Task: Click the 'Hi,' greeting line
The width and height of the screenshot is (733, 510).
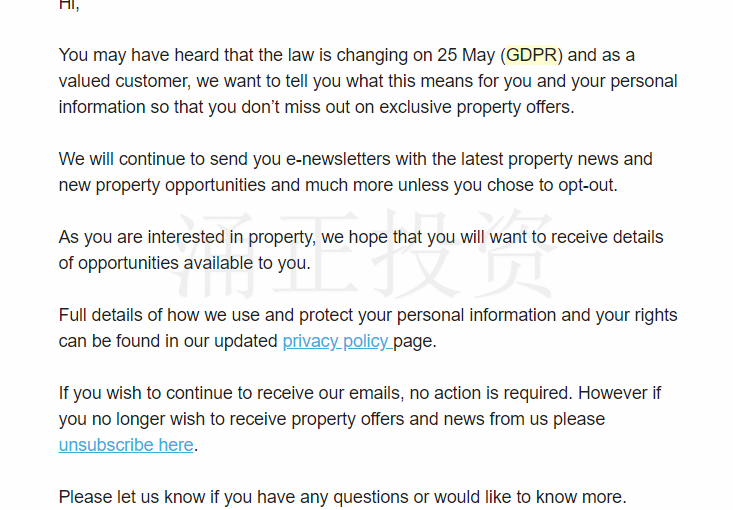Action: [x=69, y=6]
